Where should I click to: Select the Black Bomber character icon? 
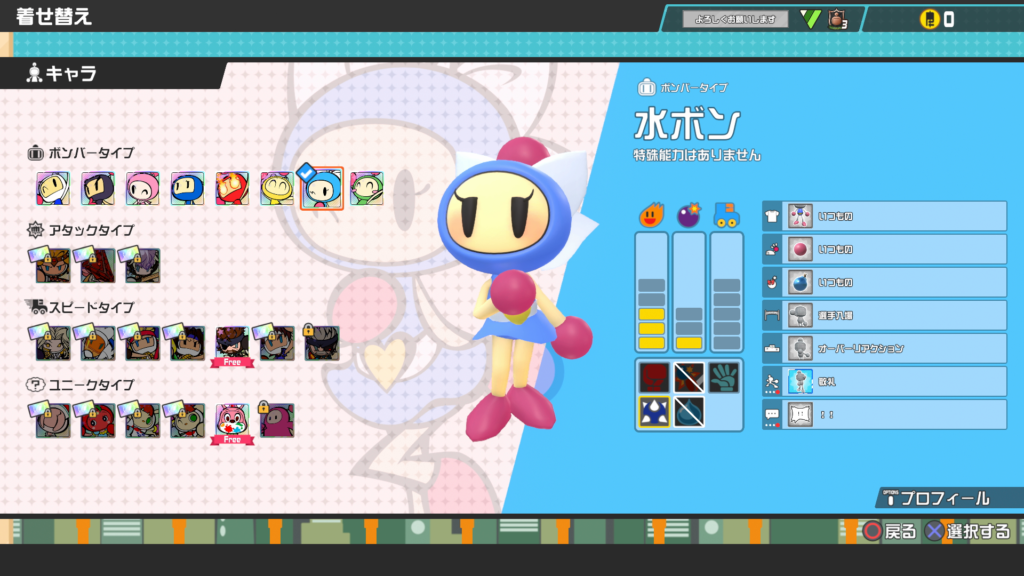(x=97, y=188)
